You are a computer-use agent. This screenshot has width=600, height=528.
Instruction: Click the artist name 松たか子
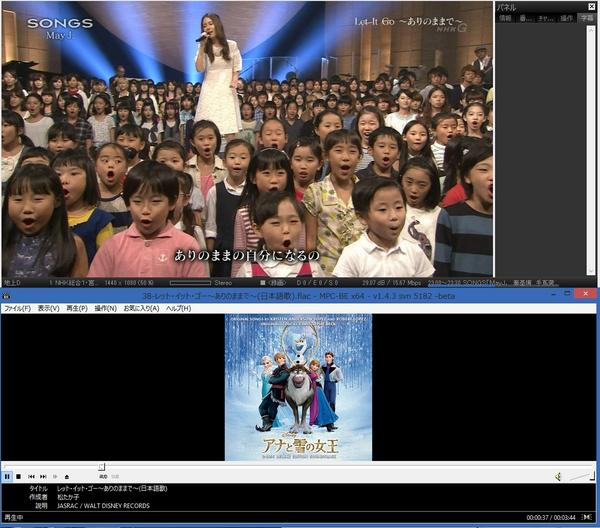click(x=68, y=497)
